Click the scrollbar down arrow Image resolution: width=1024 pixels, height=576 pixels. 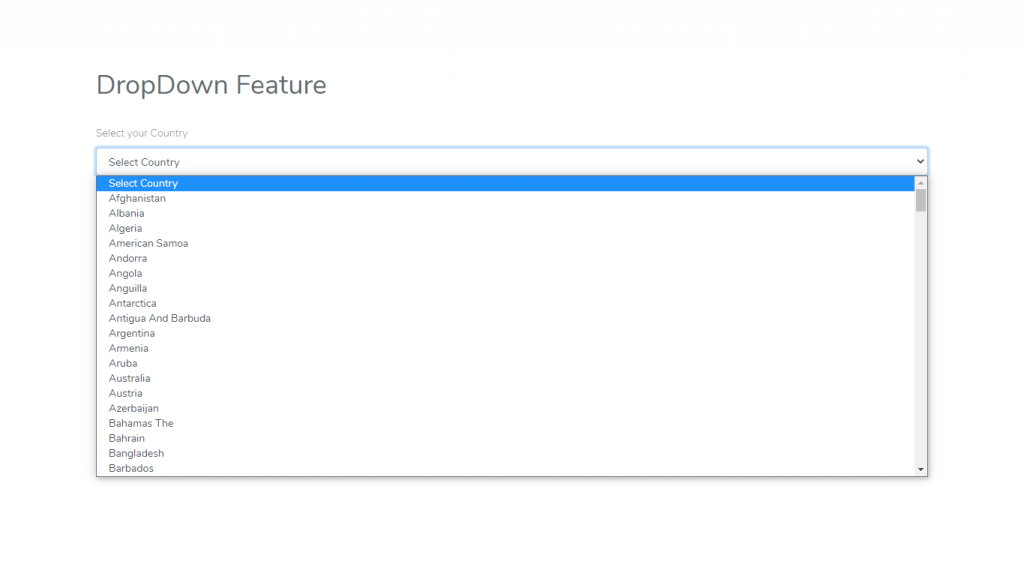[x=921, y=469]
